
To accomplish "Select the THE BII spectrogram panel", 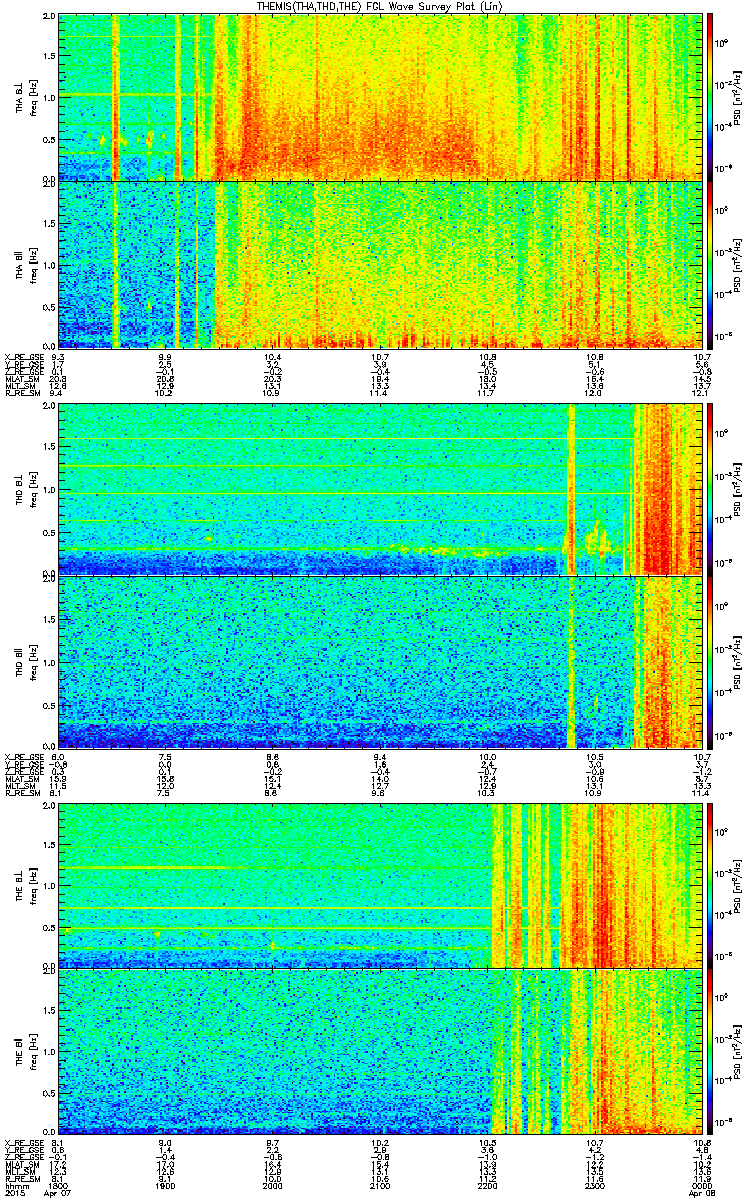I will point(379,1051).
